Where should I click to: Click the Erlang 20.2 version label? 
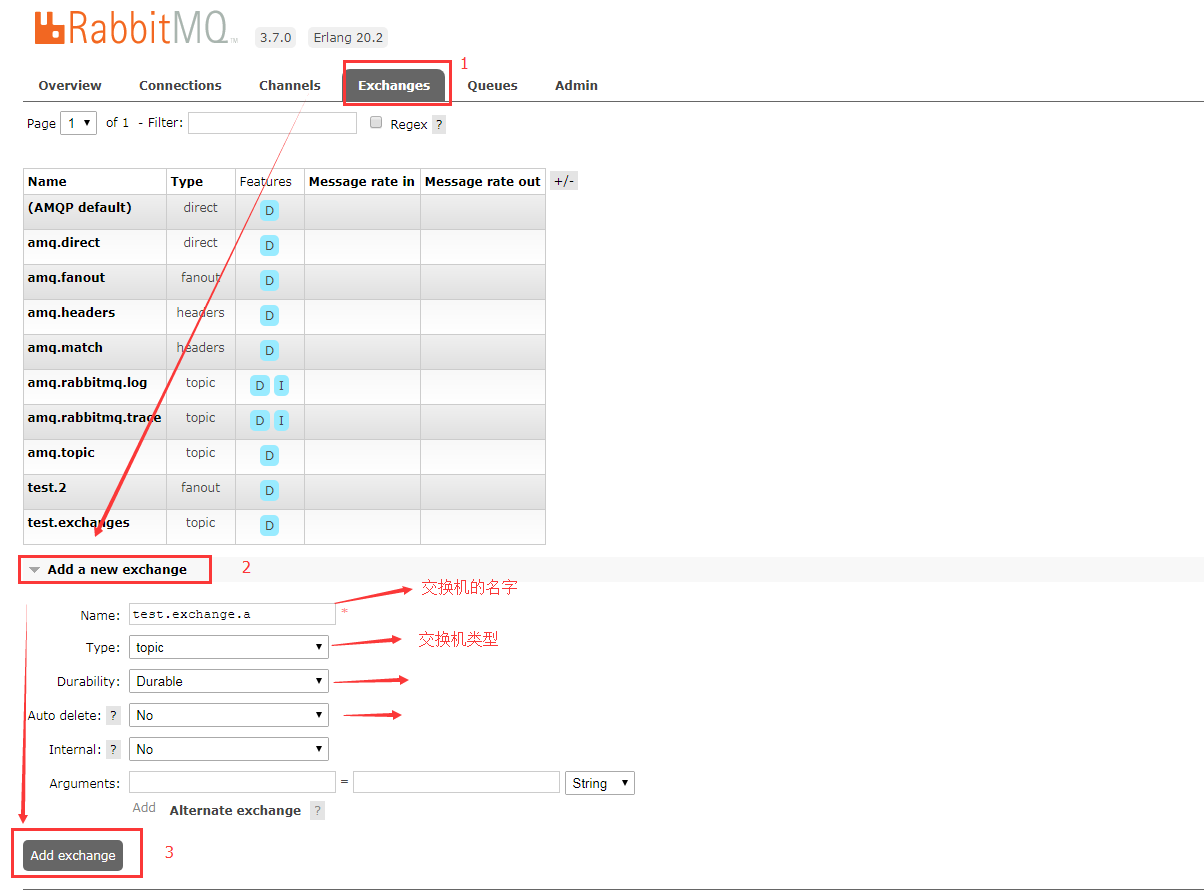[x=346, y=37]
